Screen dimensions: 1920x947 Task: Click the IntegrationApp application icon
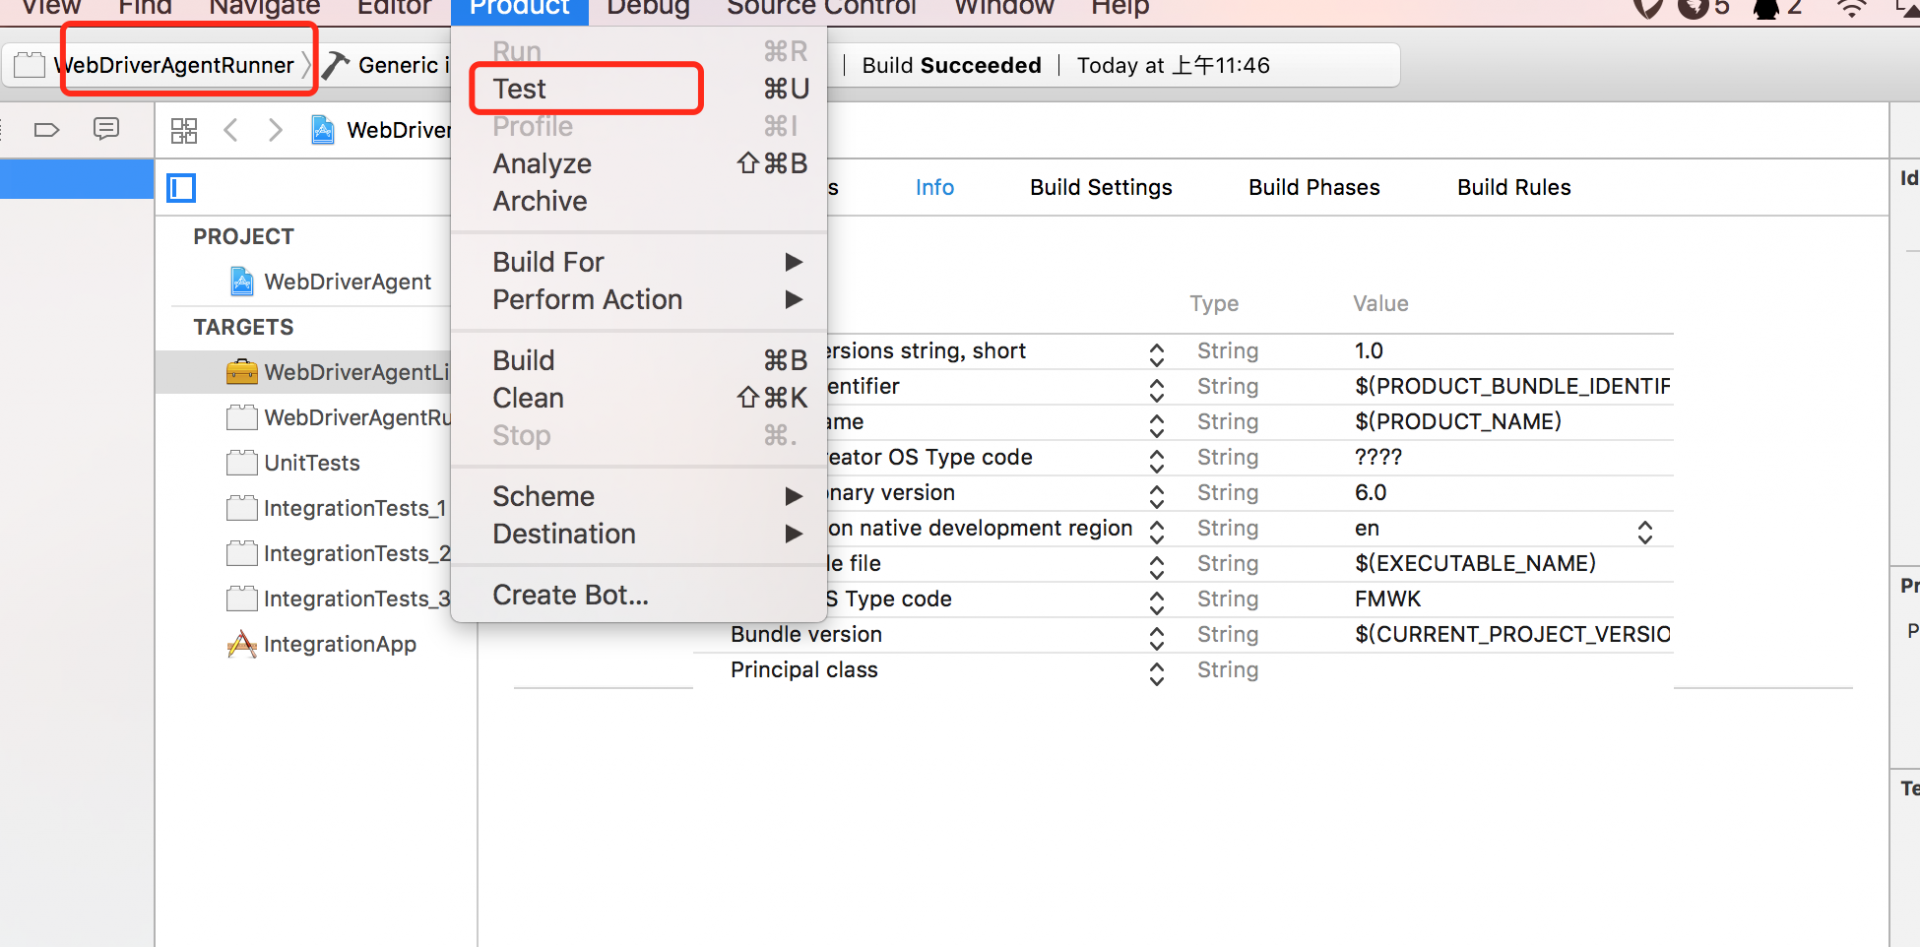241,644
